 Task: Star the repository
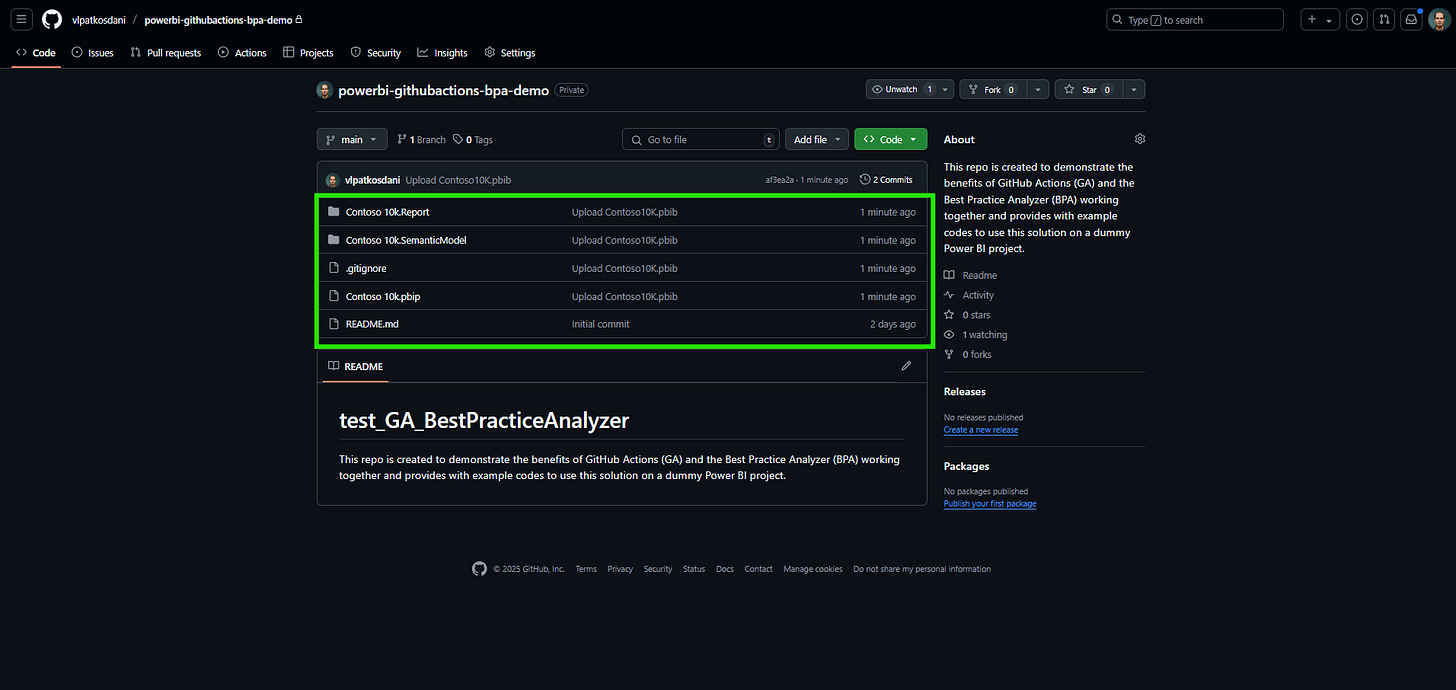click(x=1088, y=90)
